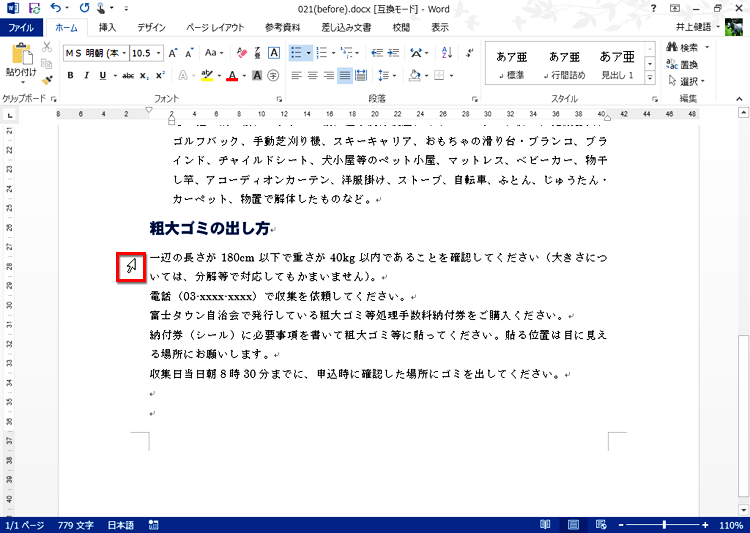Image resolution: width=750 pixels, height=533 pixels.
Task: Increase paragraph indent
Action: [393, 53]
